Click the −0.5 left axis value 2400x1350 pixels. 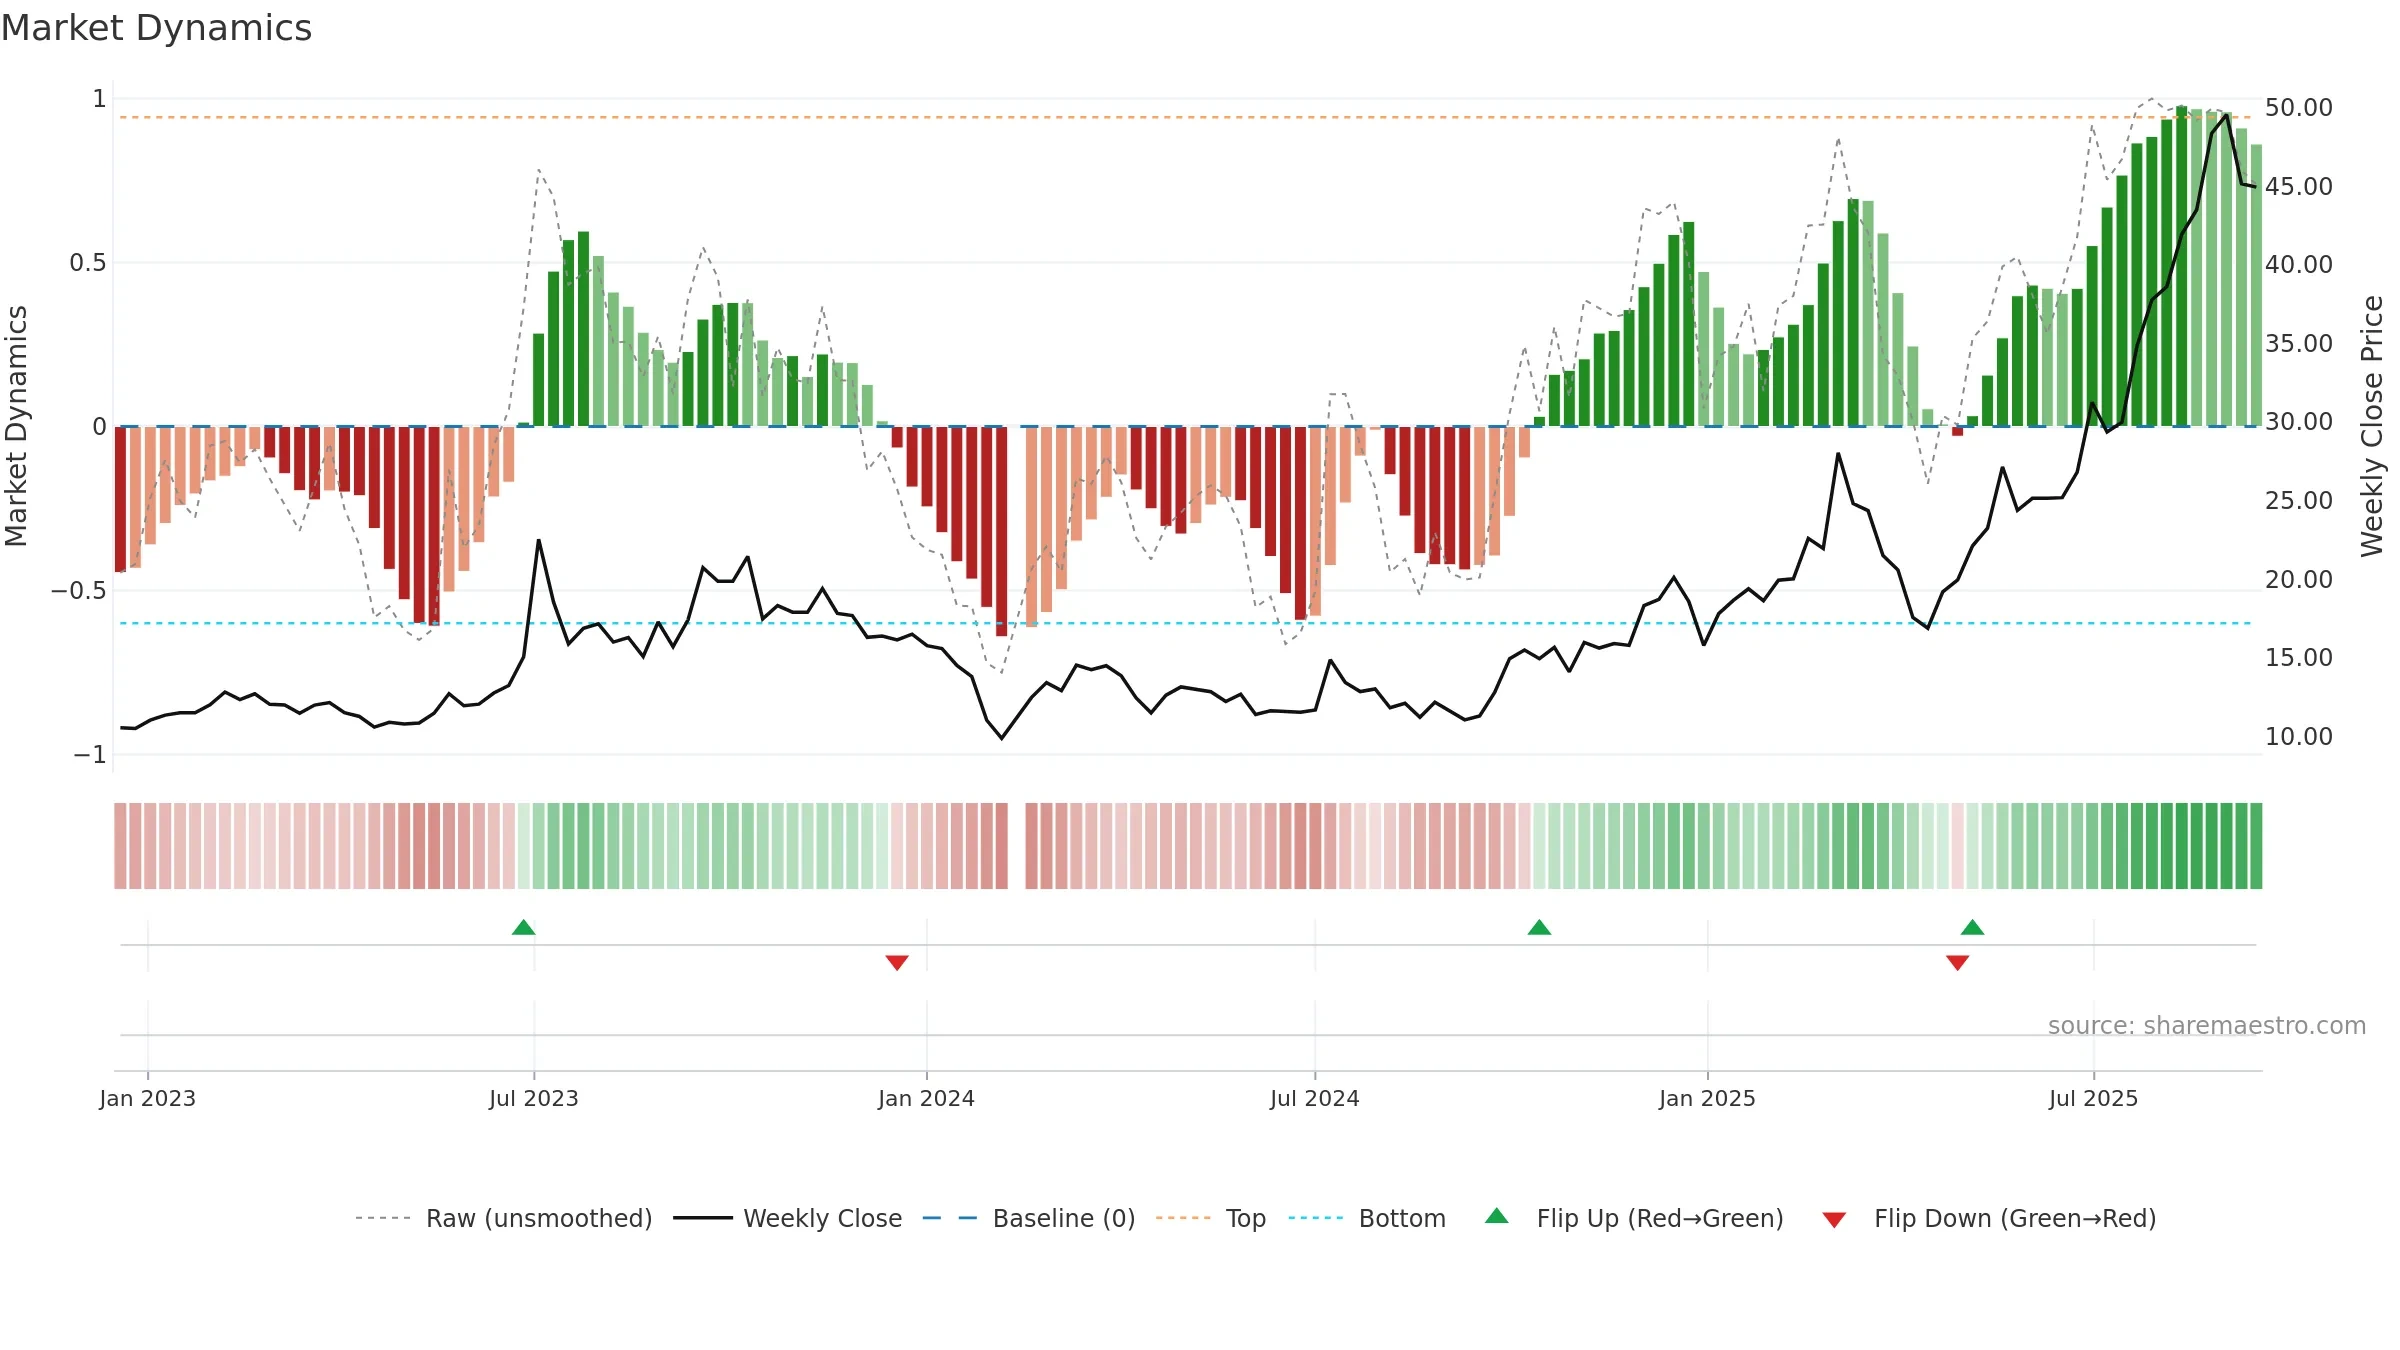point(79,590)
